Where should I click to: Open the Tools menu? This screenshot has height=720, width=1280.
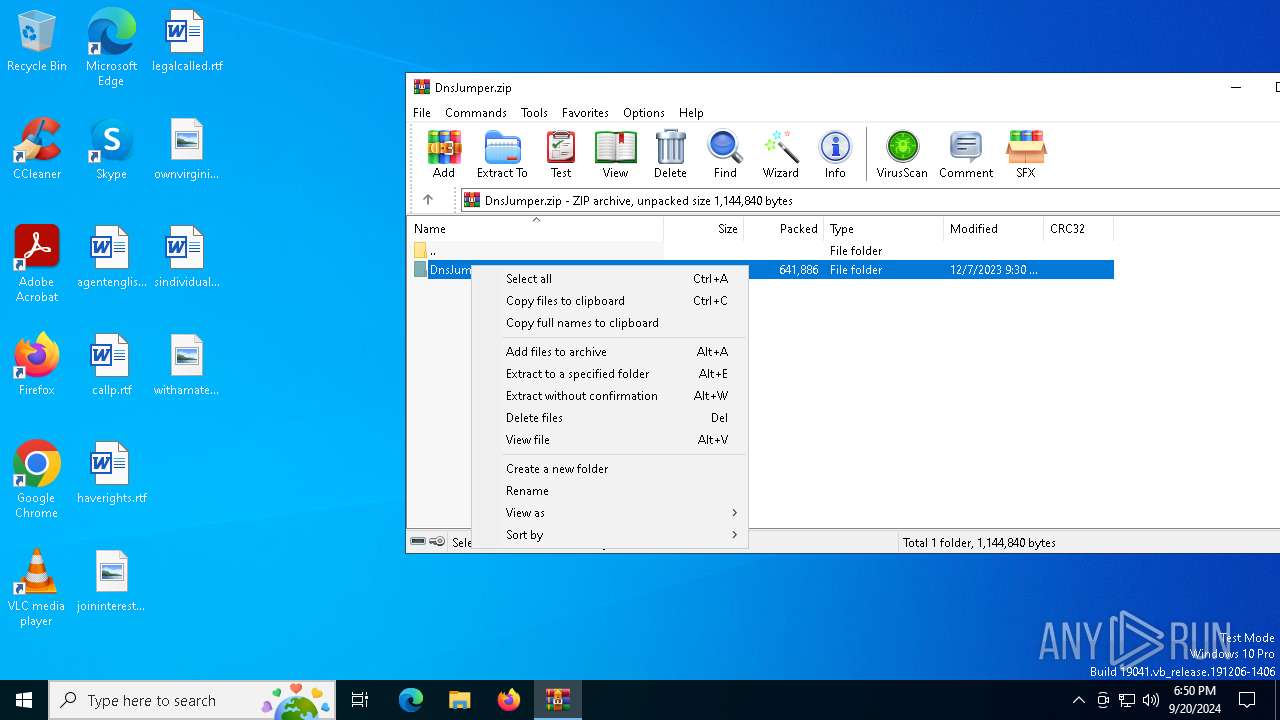coord(534,113)
